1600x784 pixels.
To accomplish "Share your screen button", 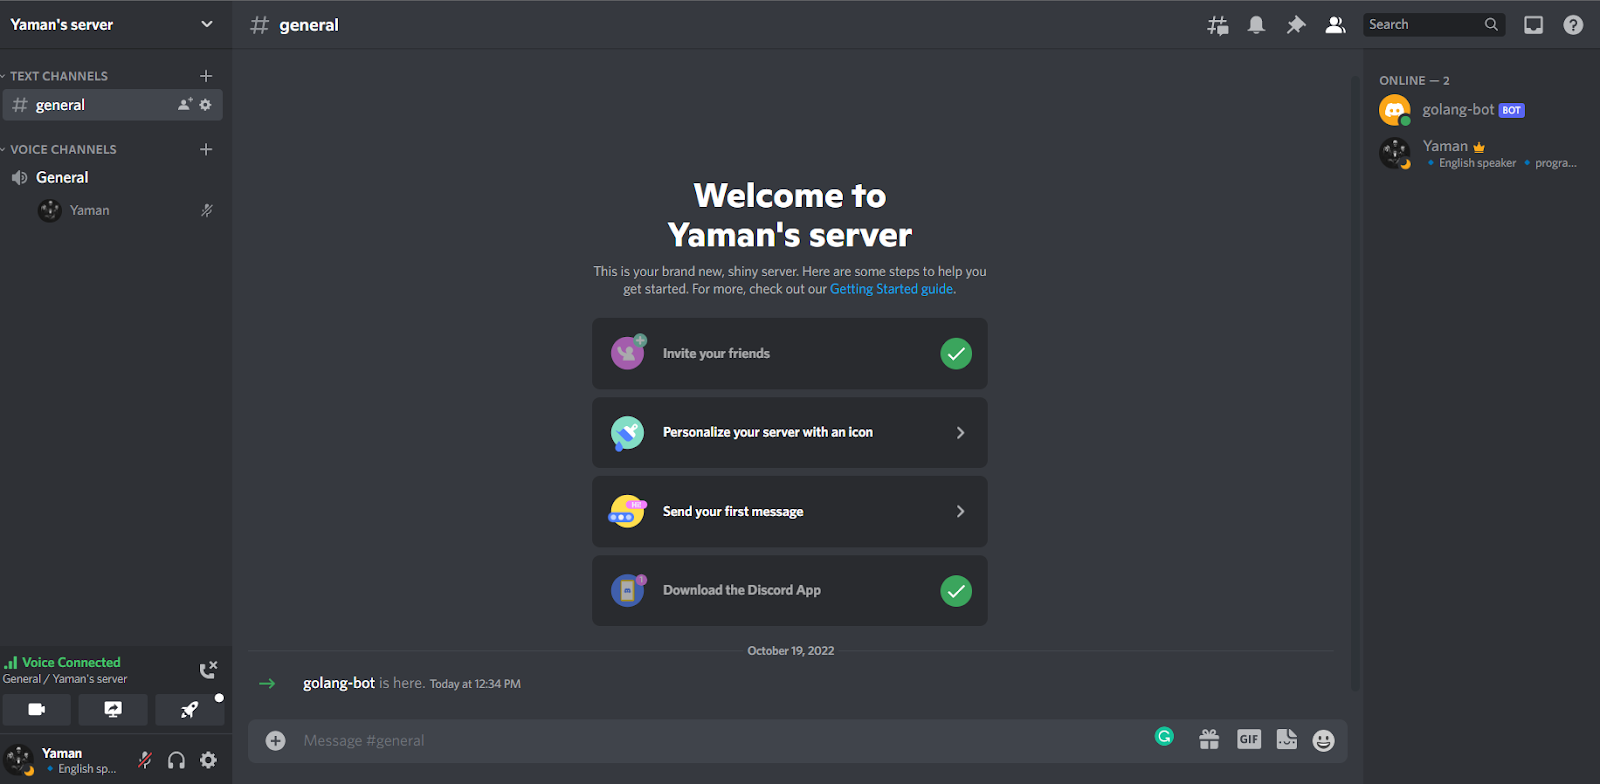I will [x=113, y=710].
